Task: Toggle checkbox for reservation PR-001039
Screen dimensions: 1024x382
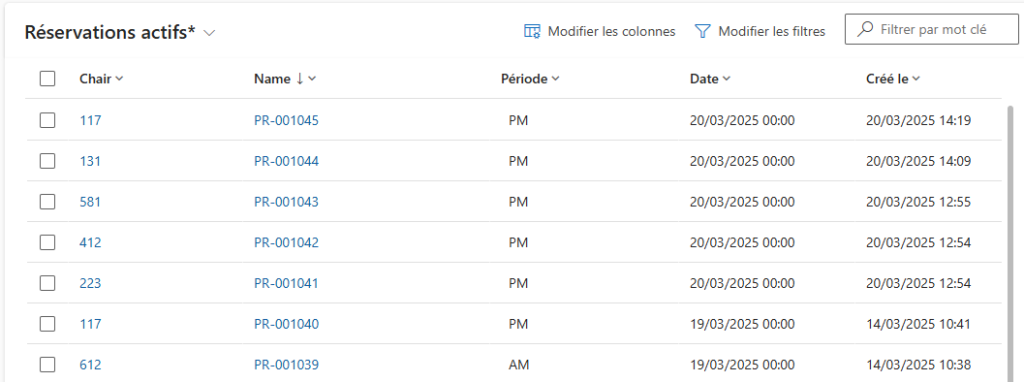Action: click(x=47, y=364)
